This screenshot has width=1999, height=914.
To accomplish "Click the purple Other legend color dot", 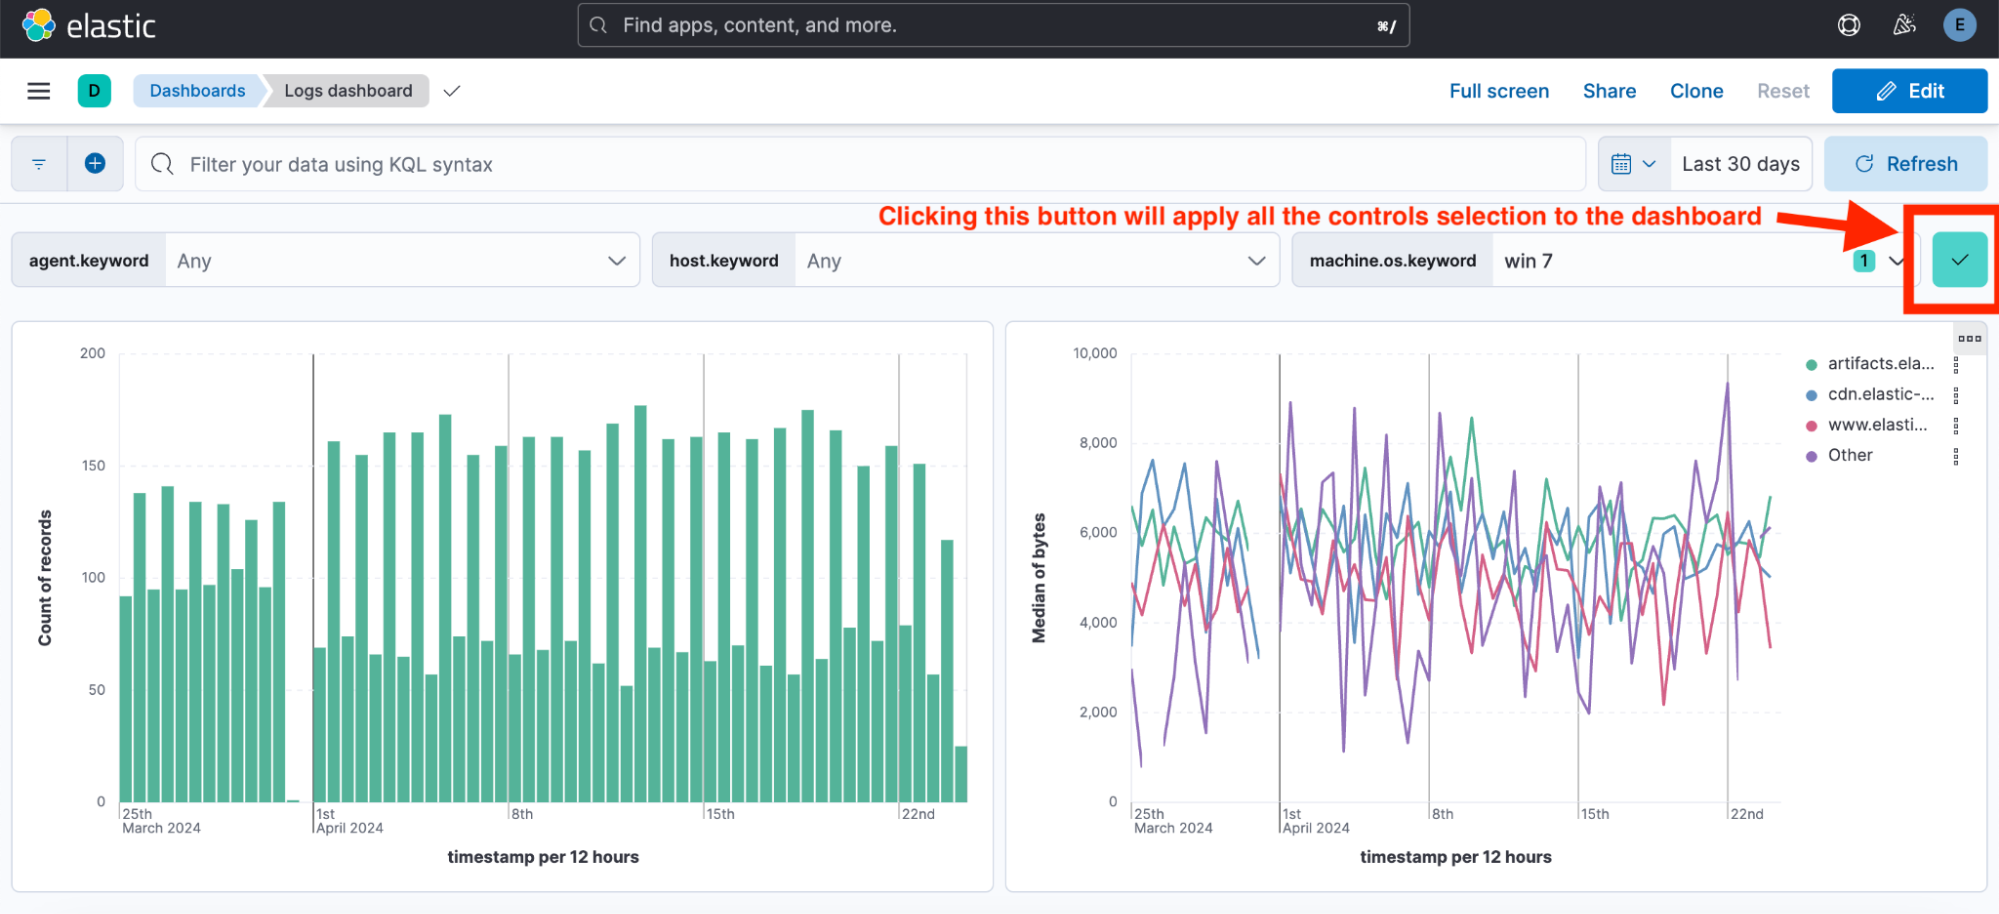I will [1811, 456].
